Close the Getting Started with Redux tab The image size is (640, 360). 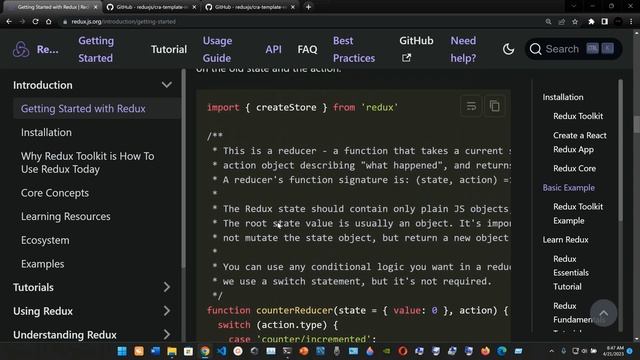pyautogui.click(x=96, y=7)
